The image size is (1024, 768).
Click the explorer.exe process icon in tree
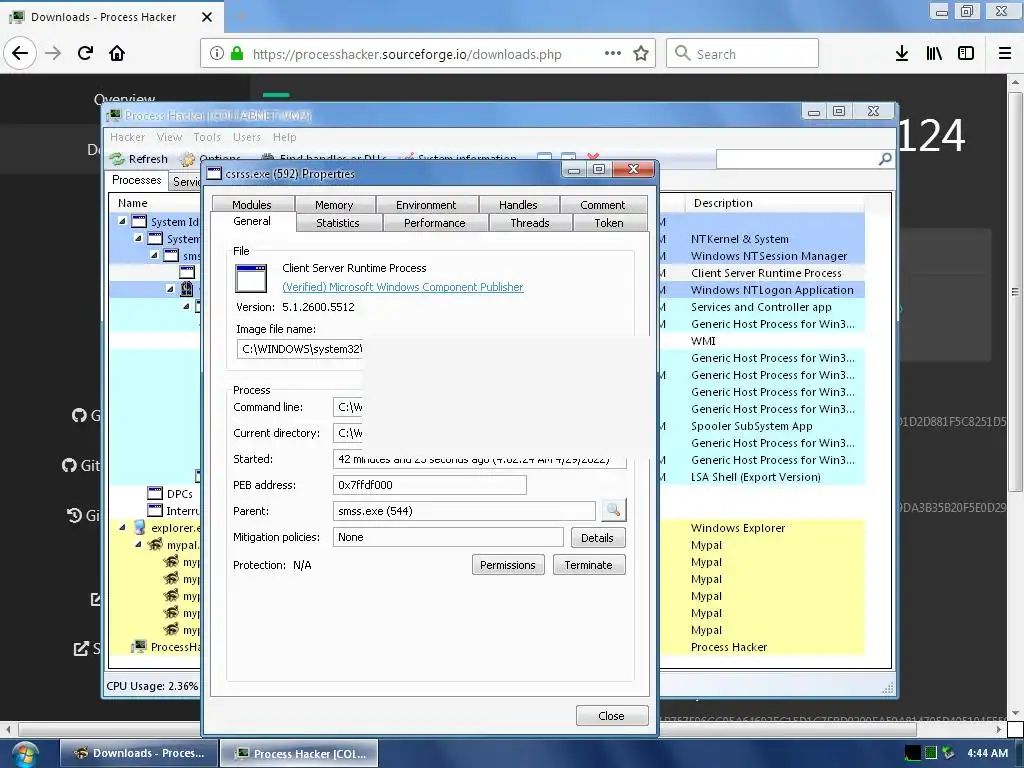coord(139,527)
